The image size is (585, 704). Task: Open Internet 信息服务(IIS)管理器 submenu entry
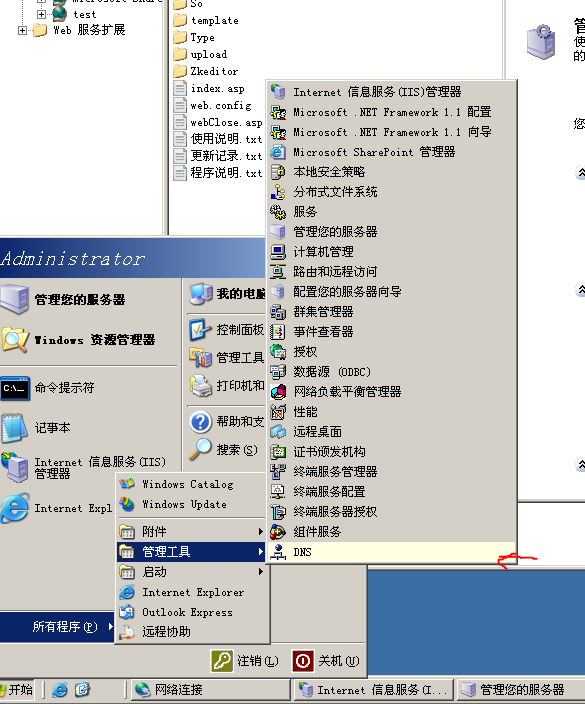click(x=391, y=92)
